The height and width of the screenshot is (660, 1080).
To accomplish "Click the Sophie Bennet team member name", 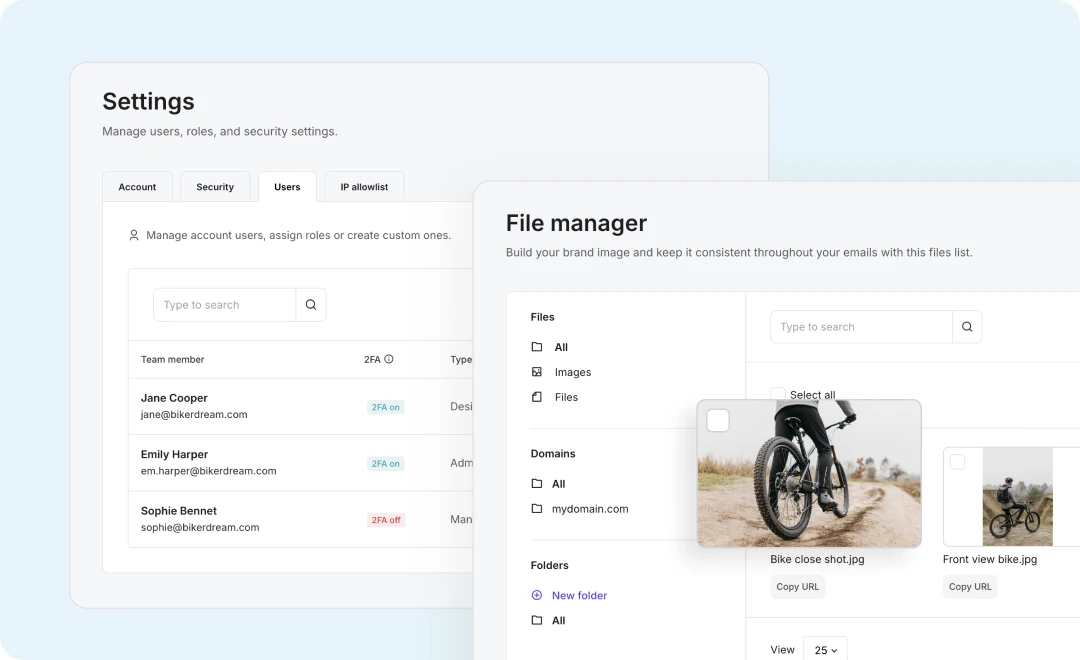I will (178, 511).
